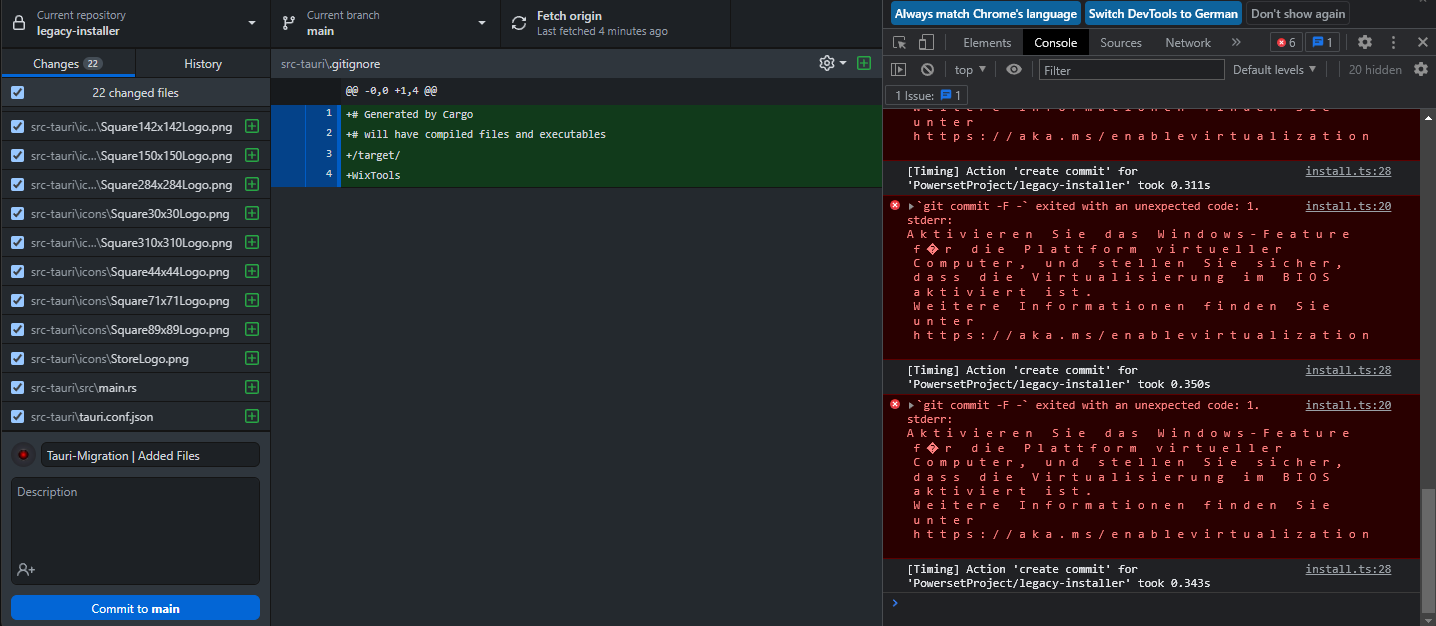Toggle DevTools device toolbar icon
This screenshot has width=1436, height=626.
click(926, 42)
